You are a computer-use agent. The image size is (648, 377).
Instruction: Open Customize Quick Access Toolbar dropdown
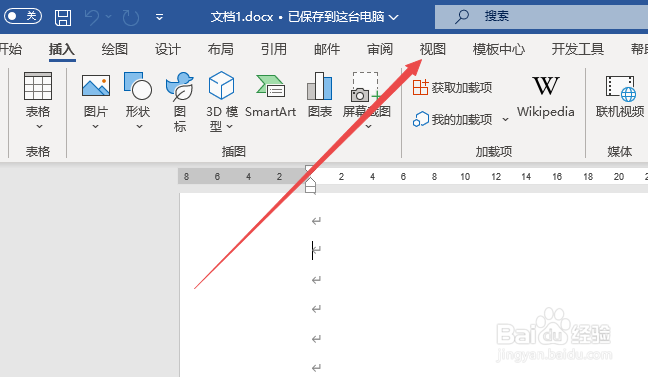tap(159, 17)
